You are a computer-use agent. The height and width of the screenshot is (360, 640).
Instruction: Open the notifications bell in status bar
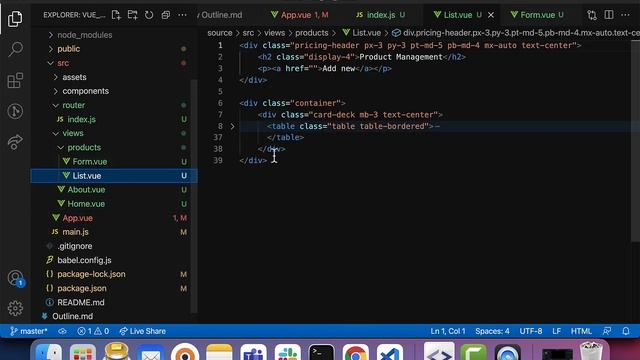[626, 331]
